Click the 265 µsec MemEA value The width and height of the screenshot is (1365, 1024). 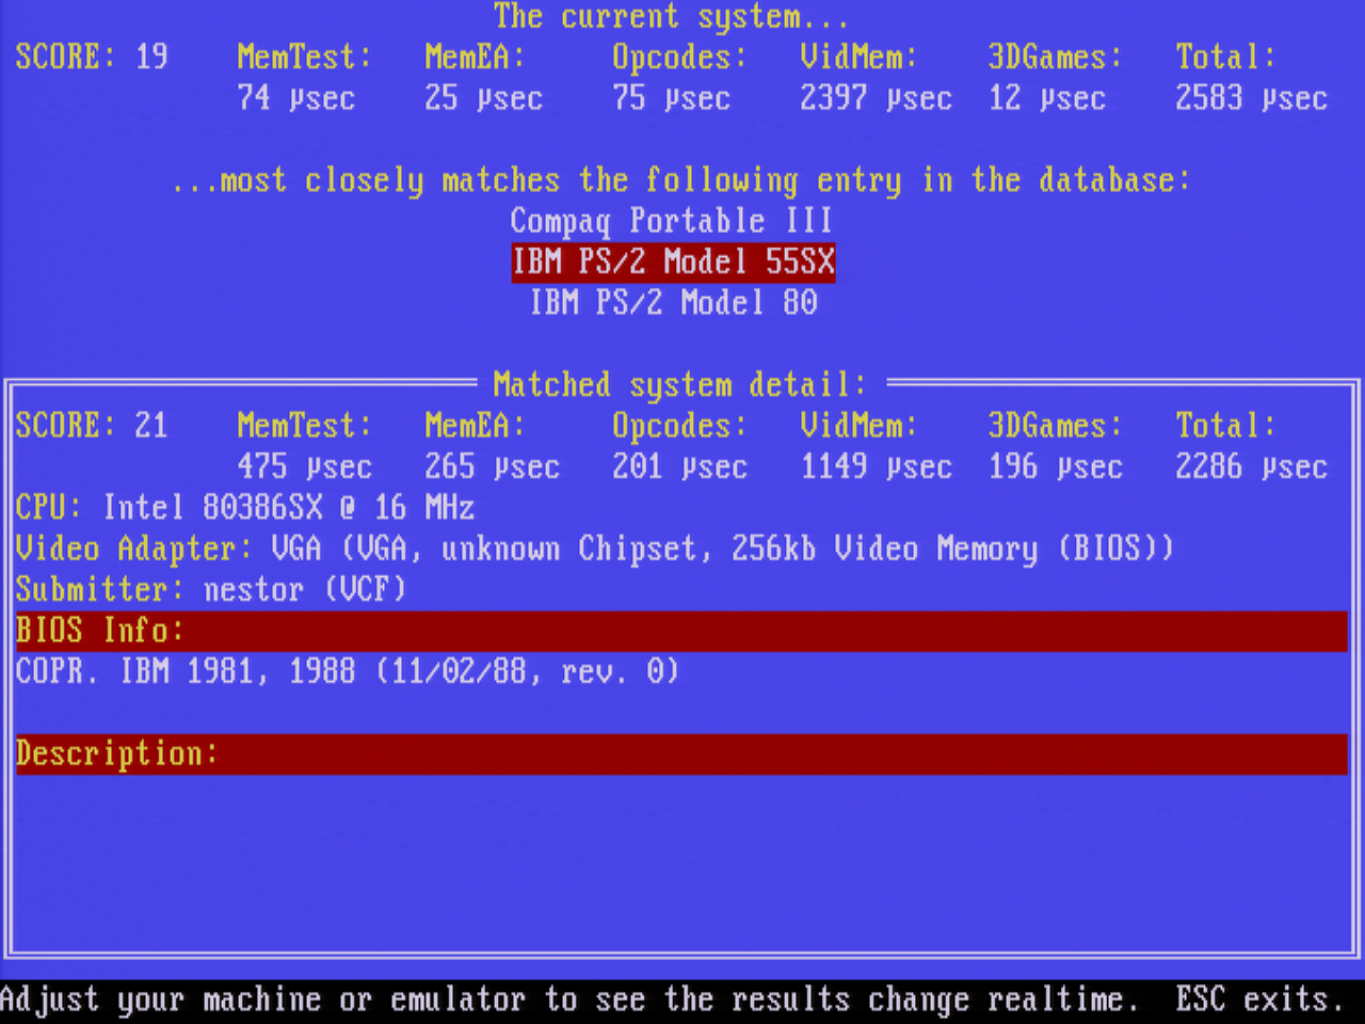pyautogui.click(x=492, y=467)
